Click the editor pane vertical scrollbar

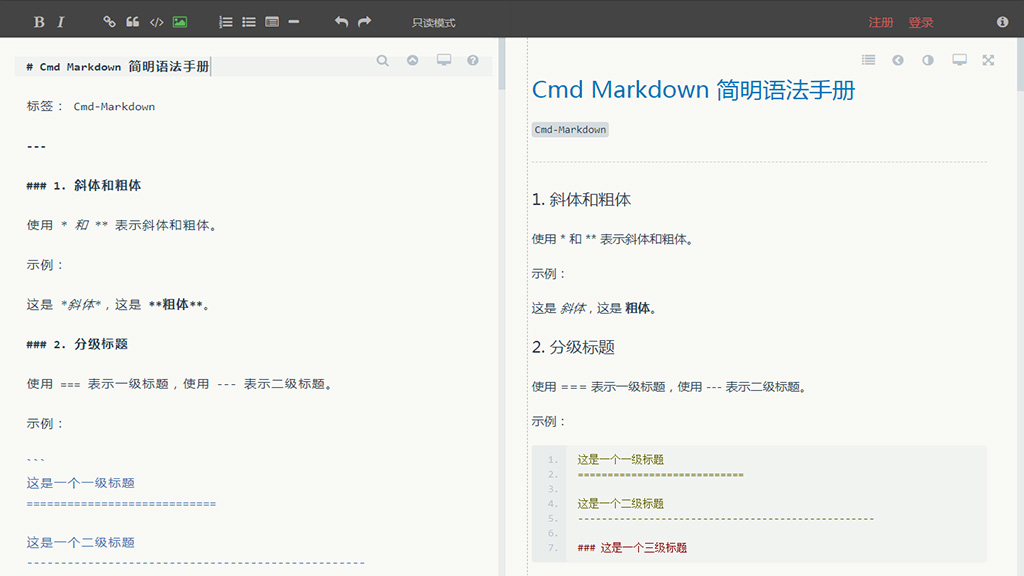pyautogui.click(x=502, y=63)
